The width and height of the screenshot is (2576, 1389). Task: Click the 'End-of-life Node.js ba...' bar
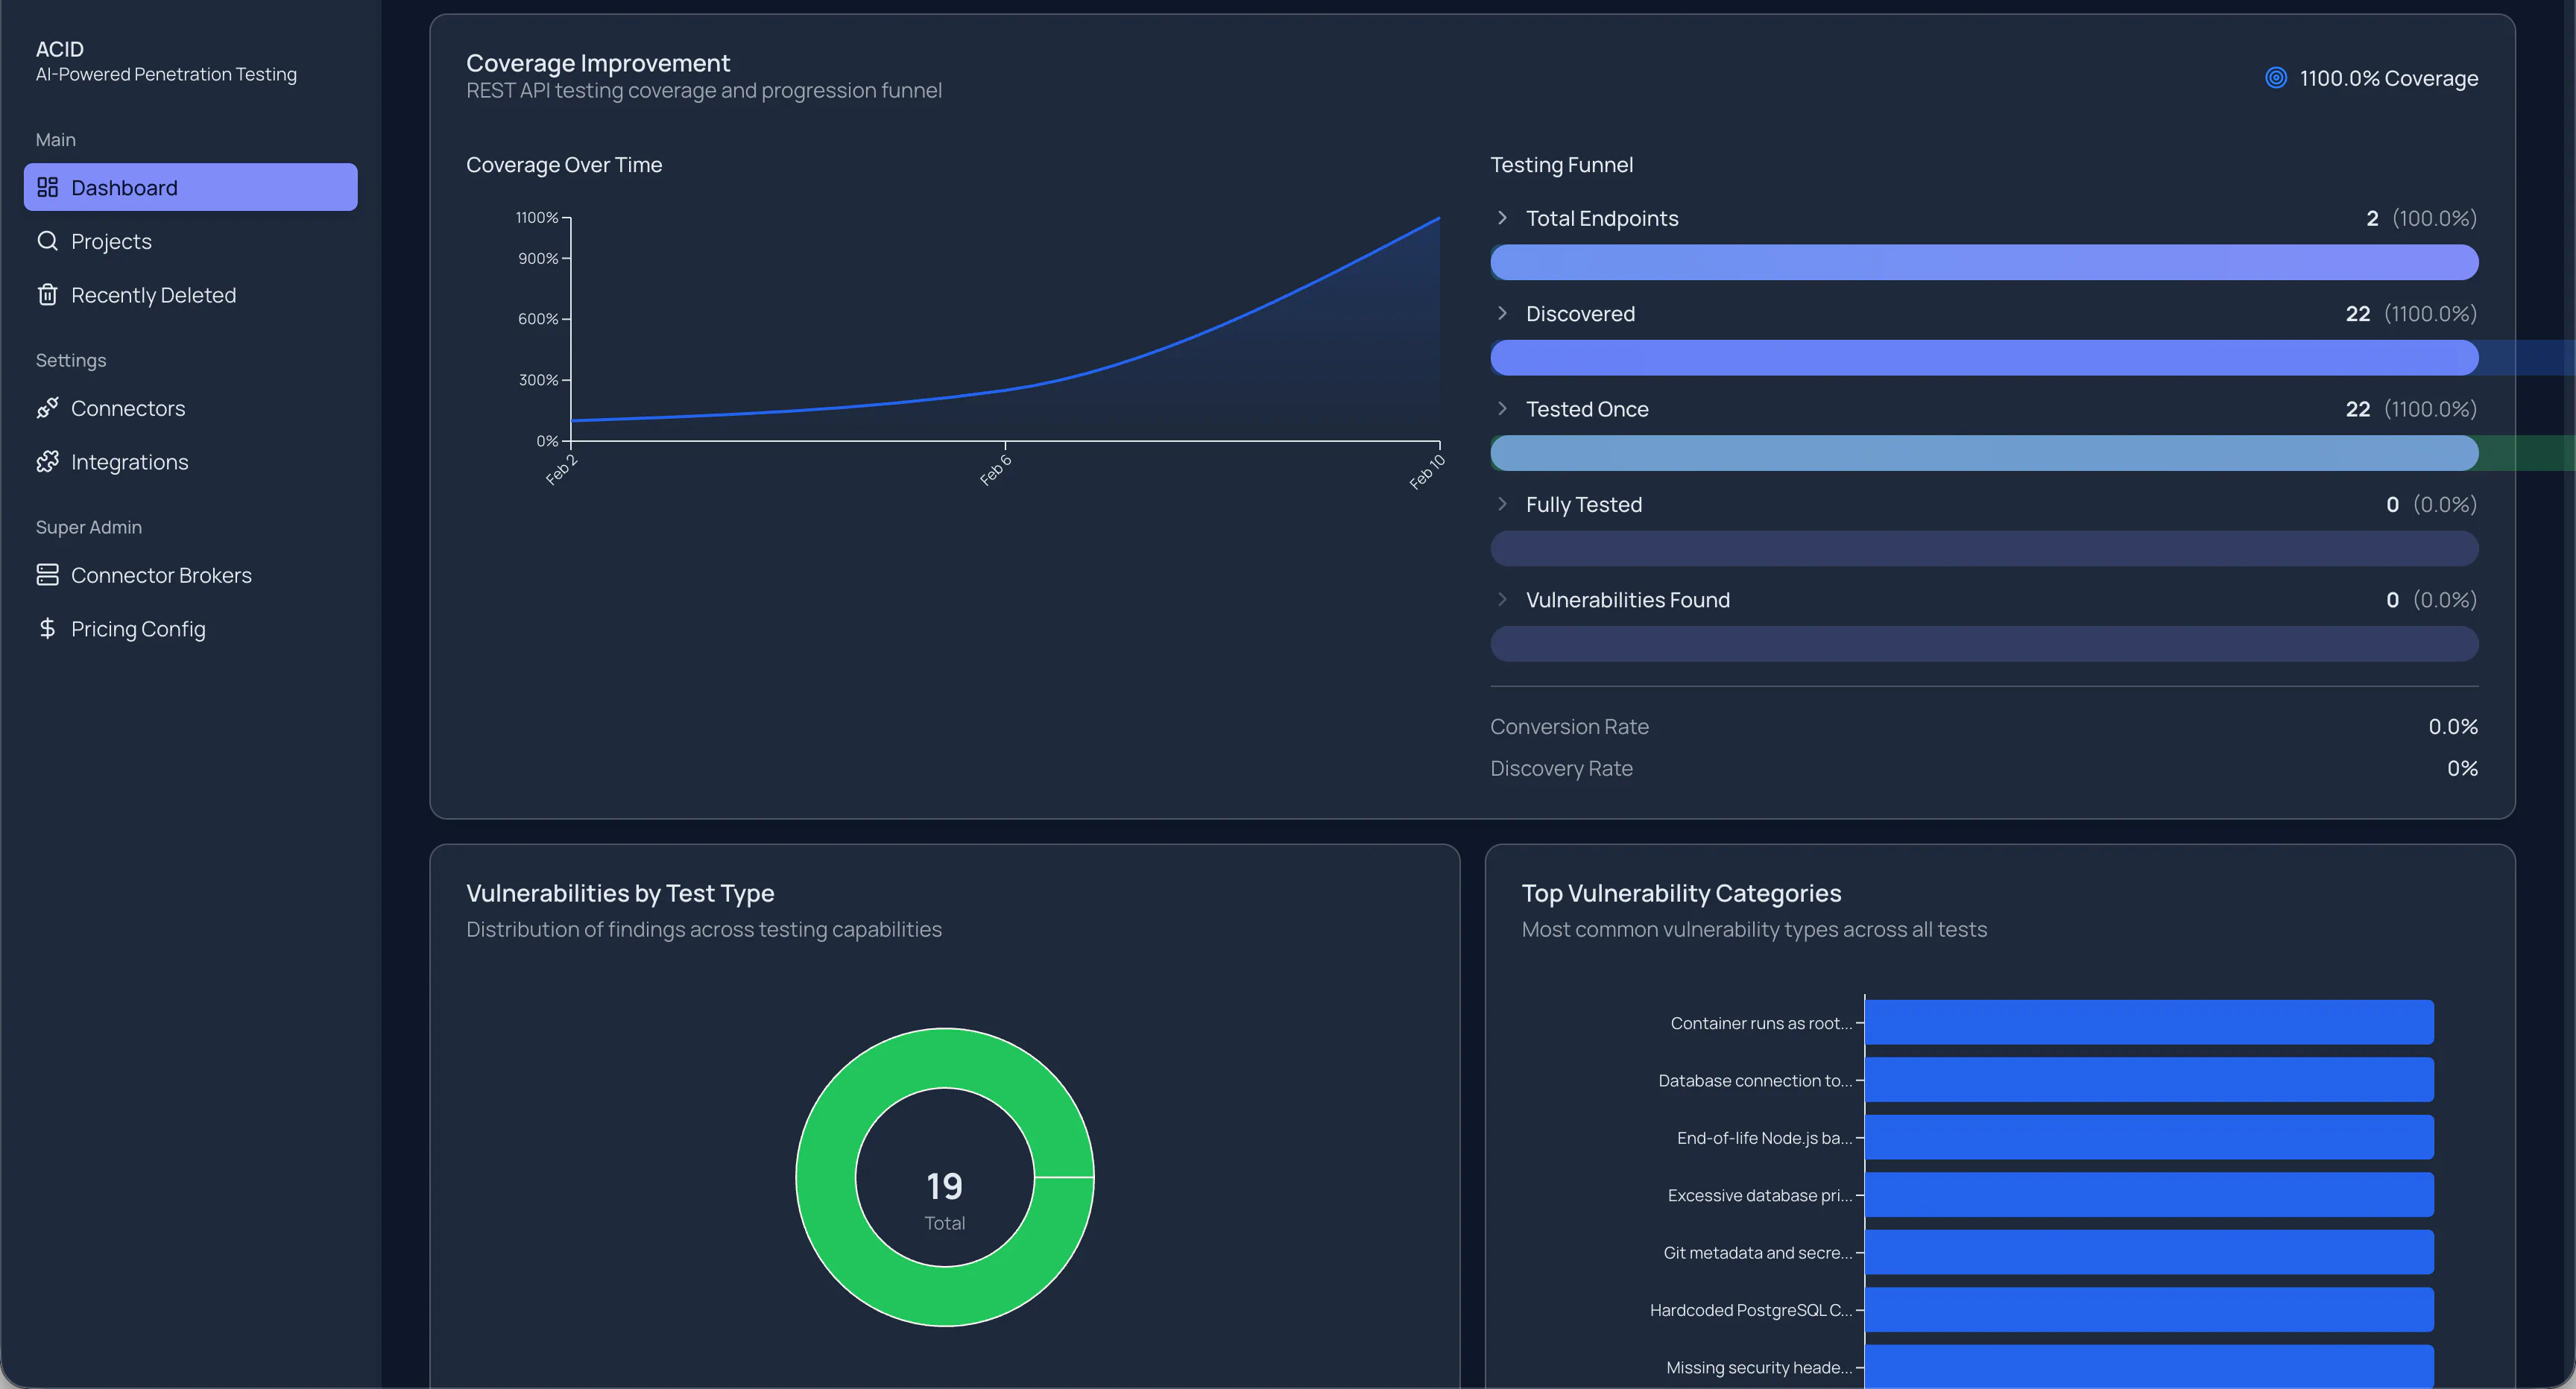(2149, 1137)
